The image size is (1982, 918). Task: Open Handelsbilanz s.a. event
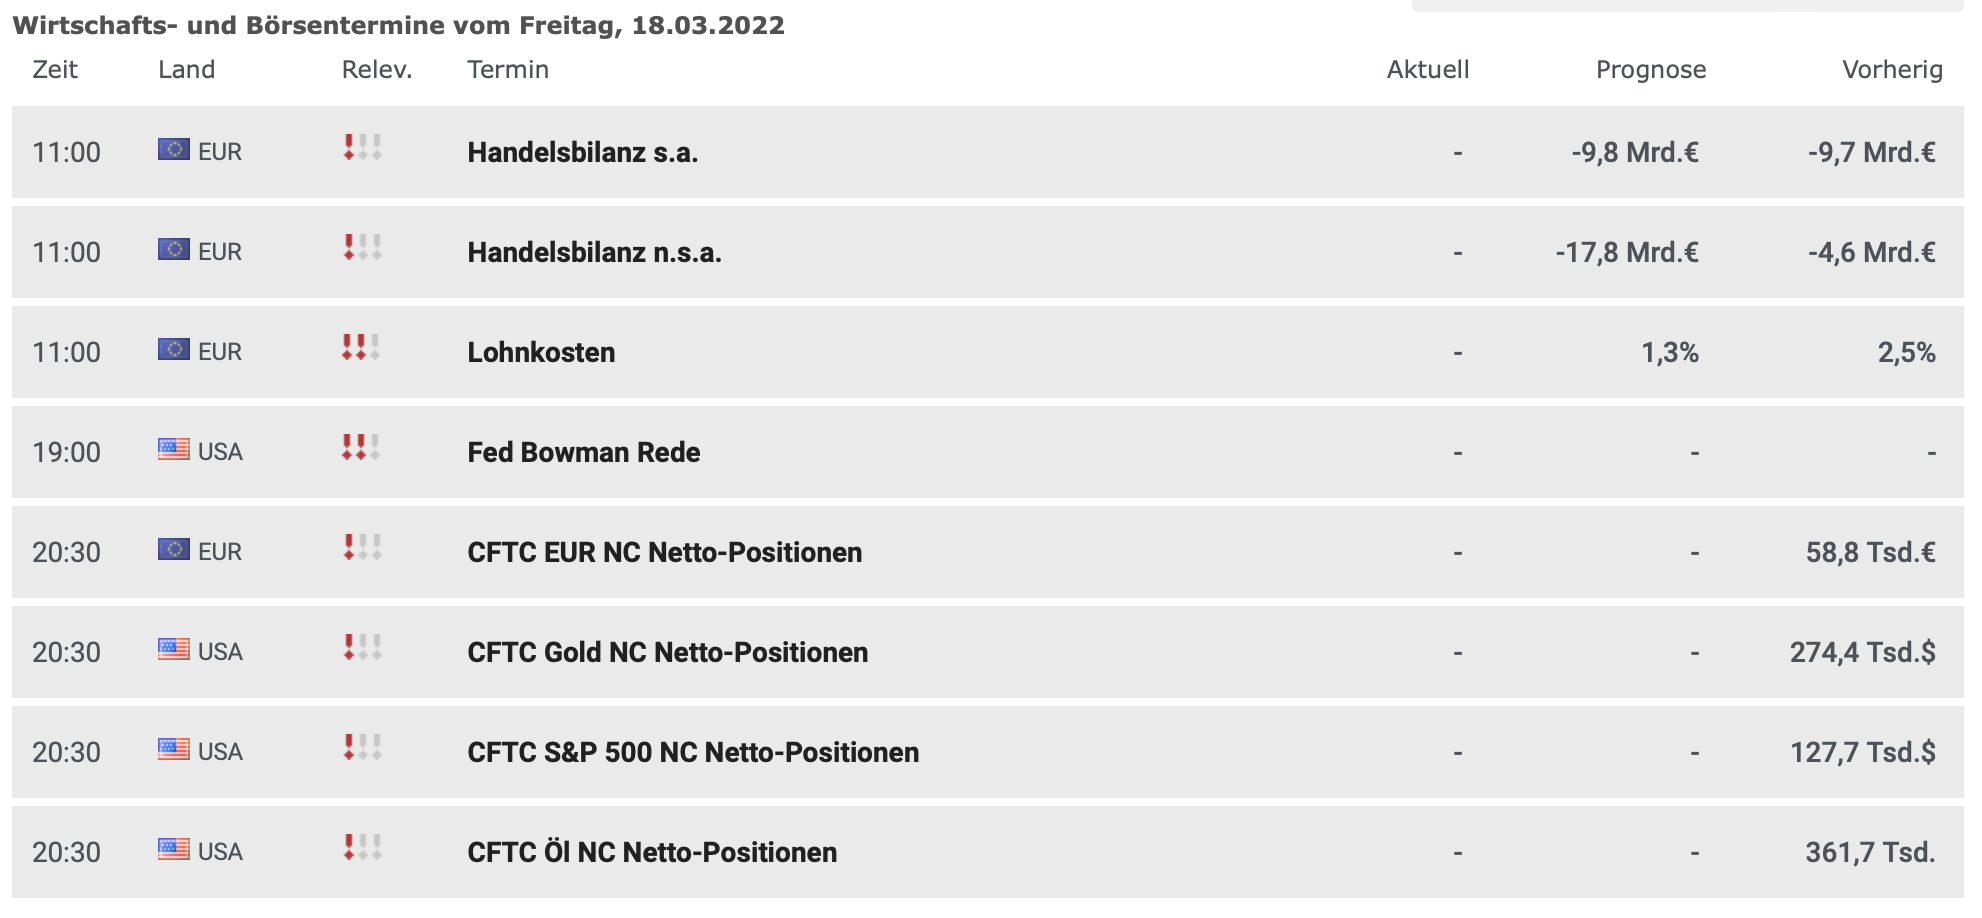click(583, 153)
